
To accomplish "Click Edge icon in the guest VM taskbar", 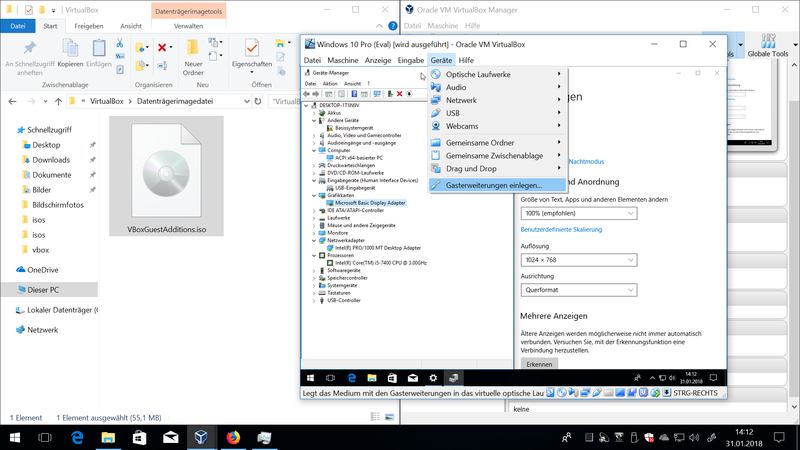I will click(x=352, y=378).
